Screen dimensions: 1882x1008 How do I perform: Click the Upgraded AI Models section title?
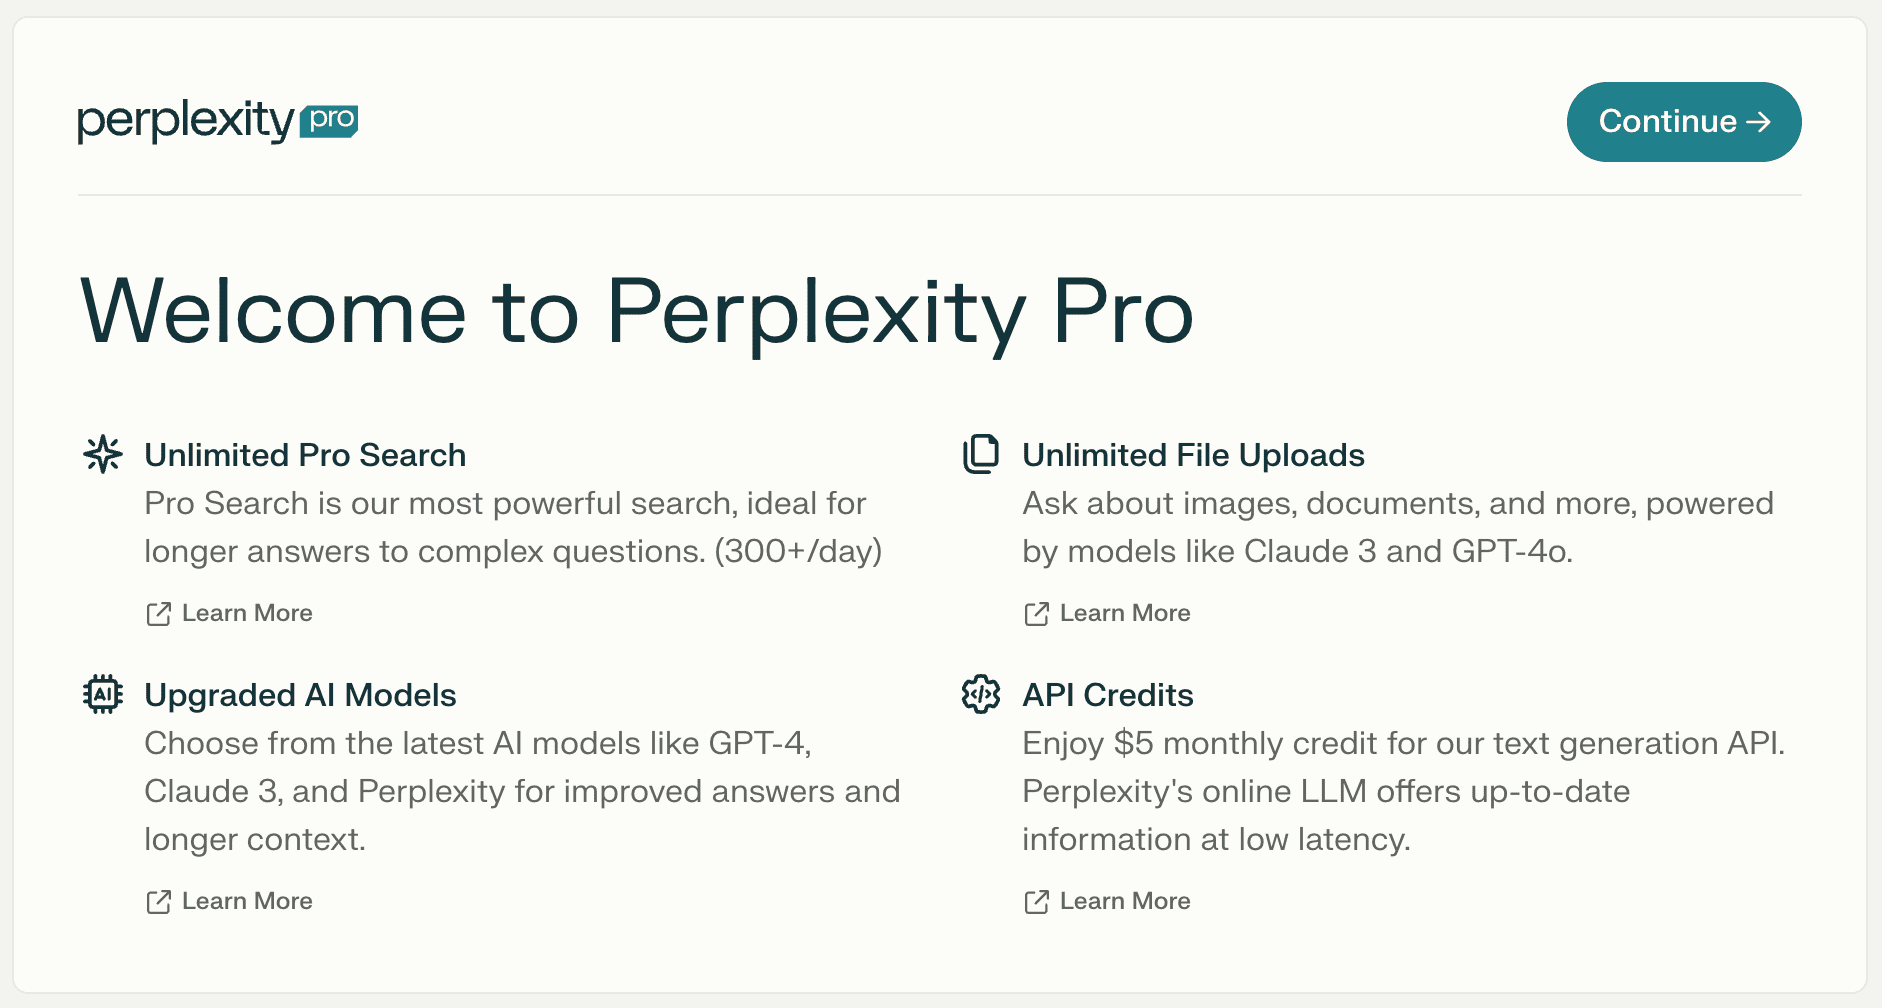300,695
